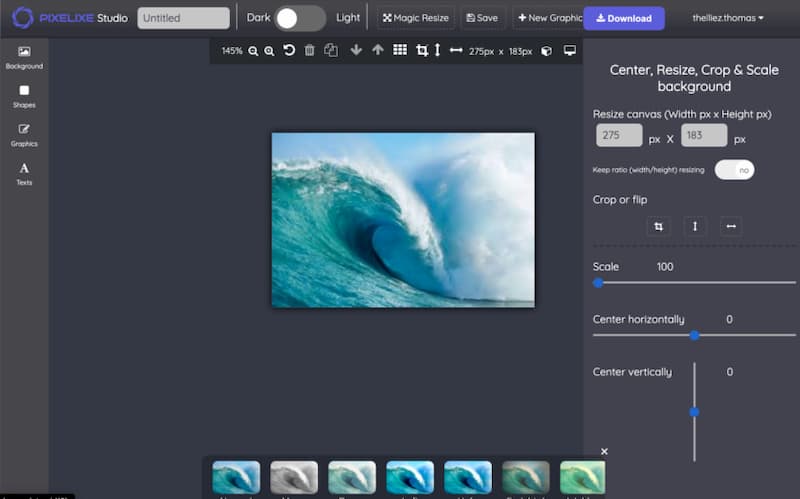800x499 pixels.
Task: Select the crop tool in top toolbar
Action: [421, 50]
